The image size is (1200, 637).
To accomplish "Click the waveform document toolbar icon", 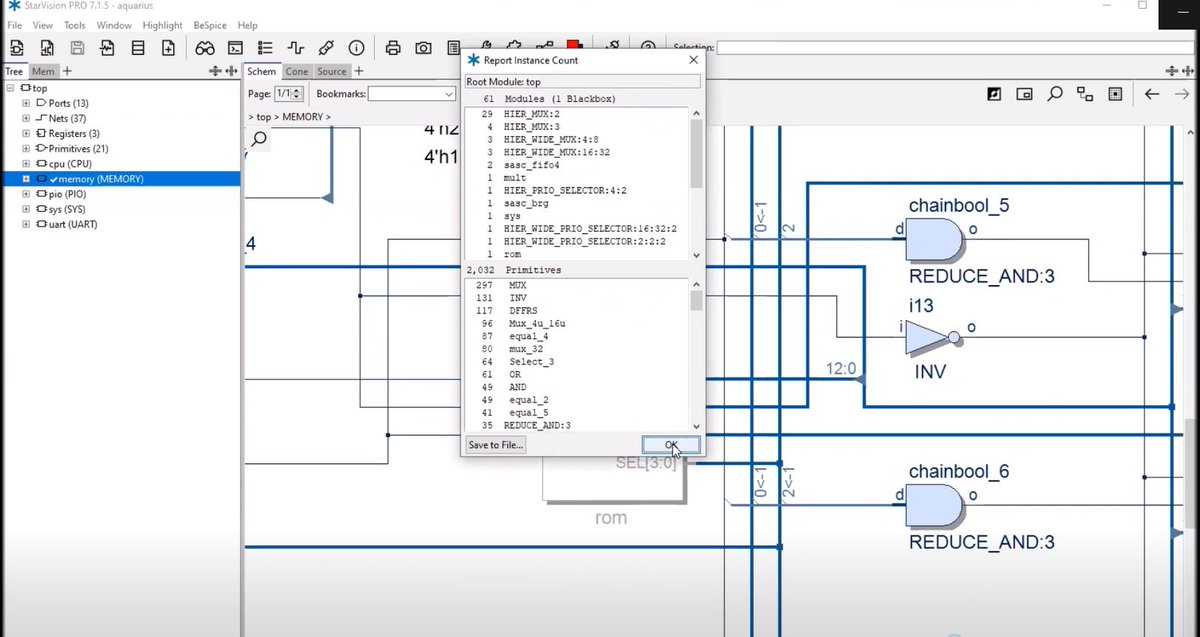I will pos(107,47).
